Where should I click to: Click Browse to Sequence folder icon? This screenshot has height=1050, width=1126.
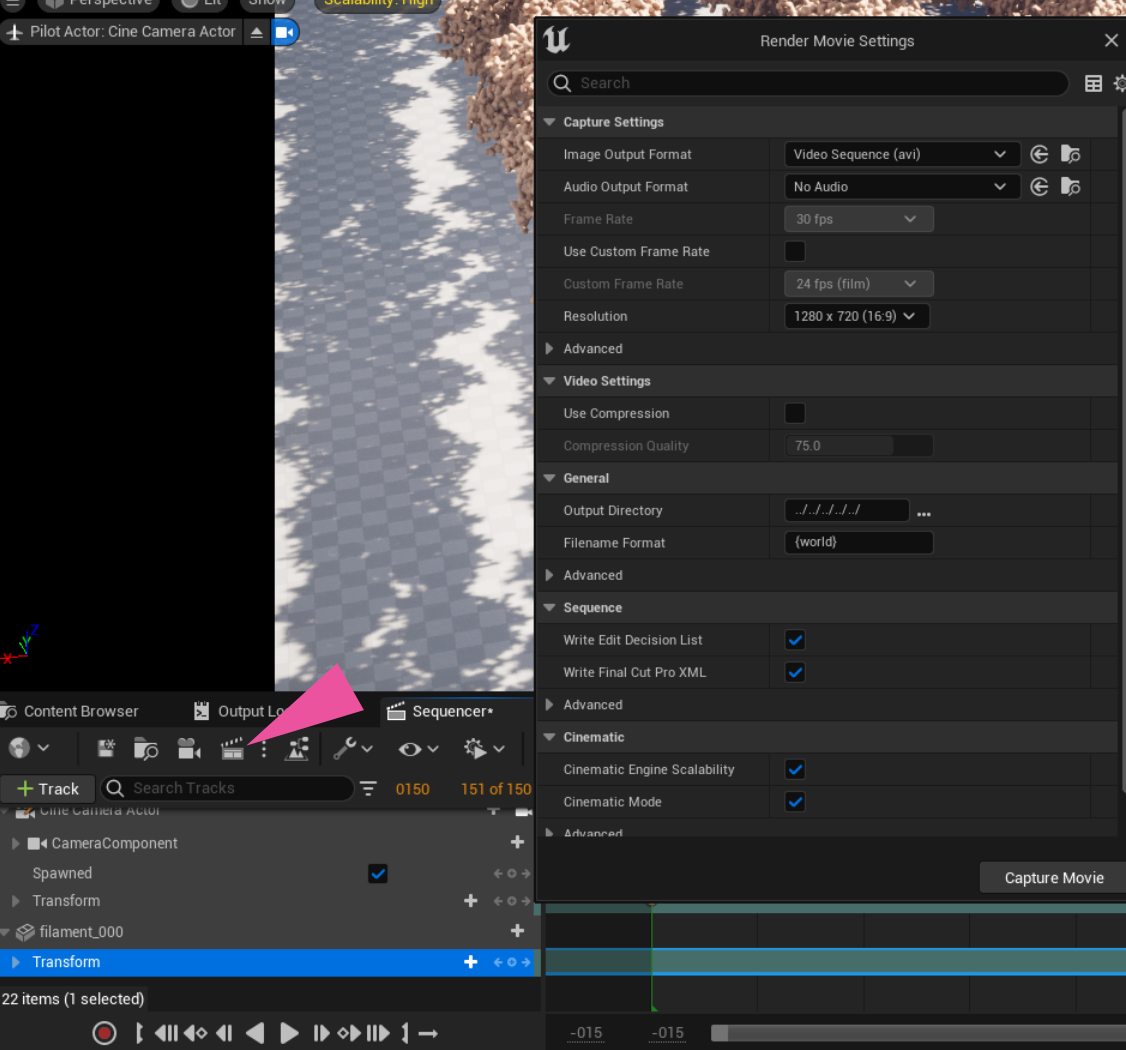point(146,749)
